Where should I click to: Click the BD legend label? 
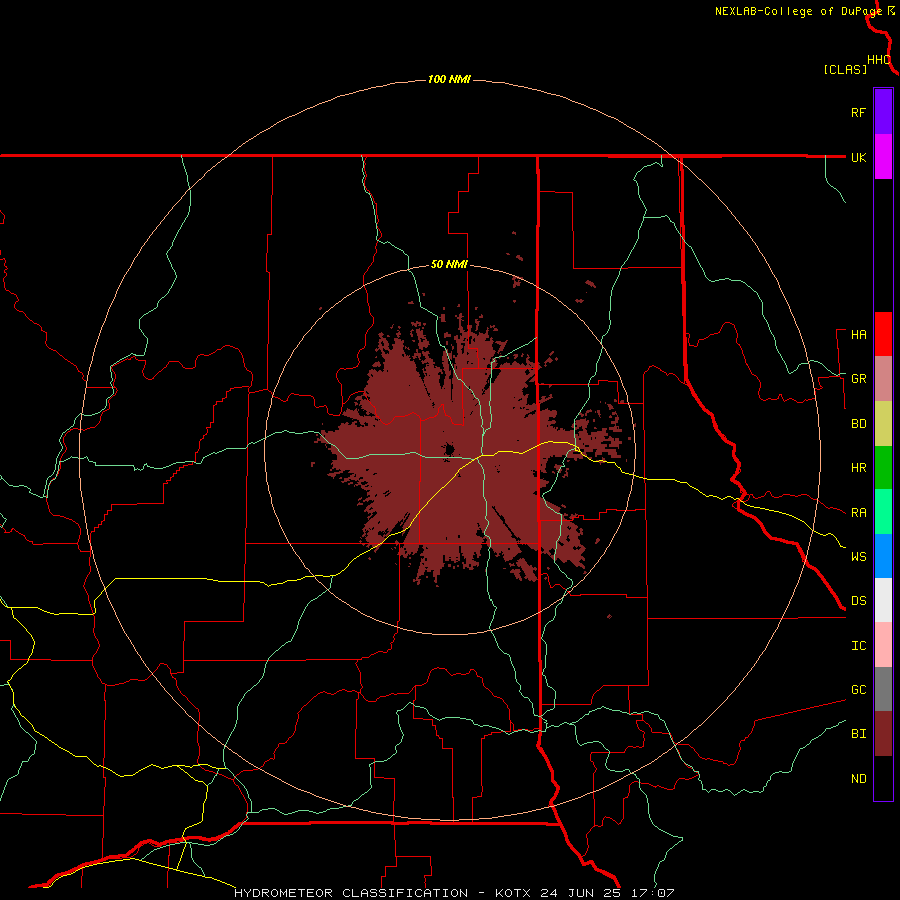[x=858, y=424]
